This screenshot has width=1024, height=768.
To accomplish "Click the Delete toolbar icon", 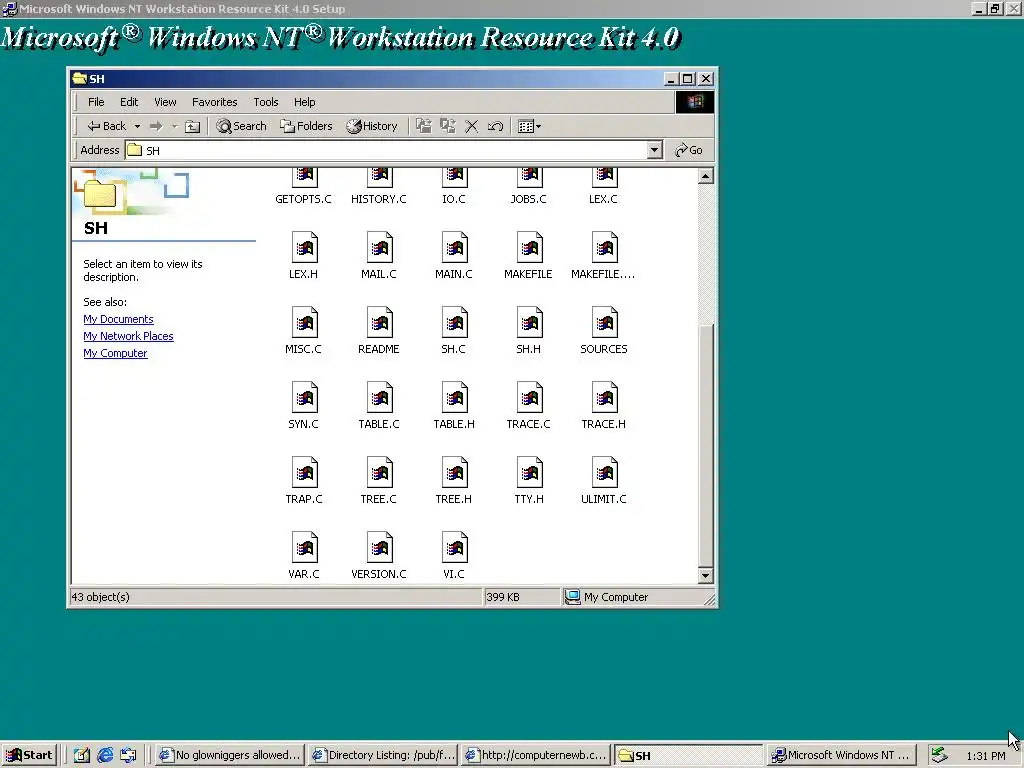I will (472, 126).
